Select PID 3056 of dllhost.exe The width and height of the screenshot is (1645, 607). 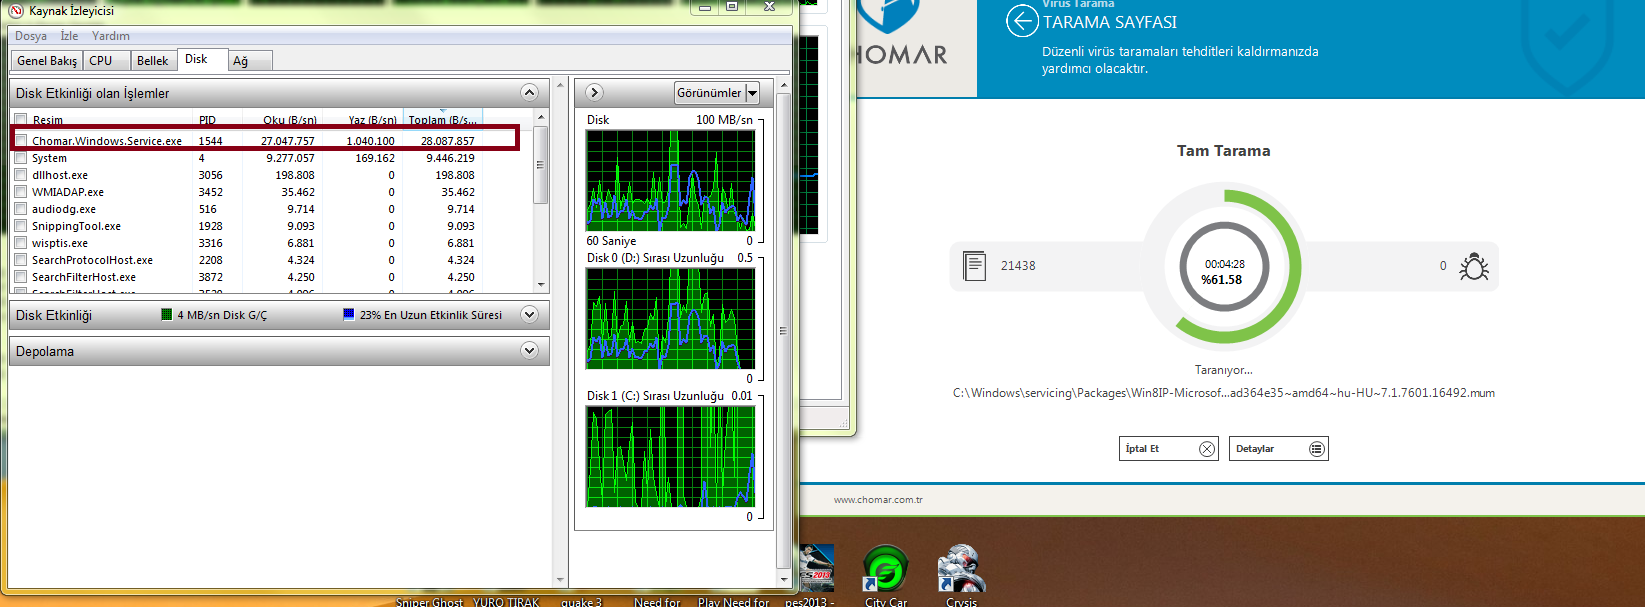pyautogui.click(x=210, y=175)
